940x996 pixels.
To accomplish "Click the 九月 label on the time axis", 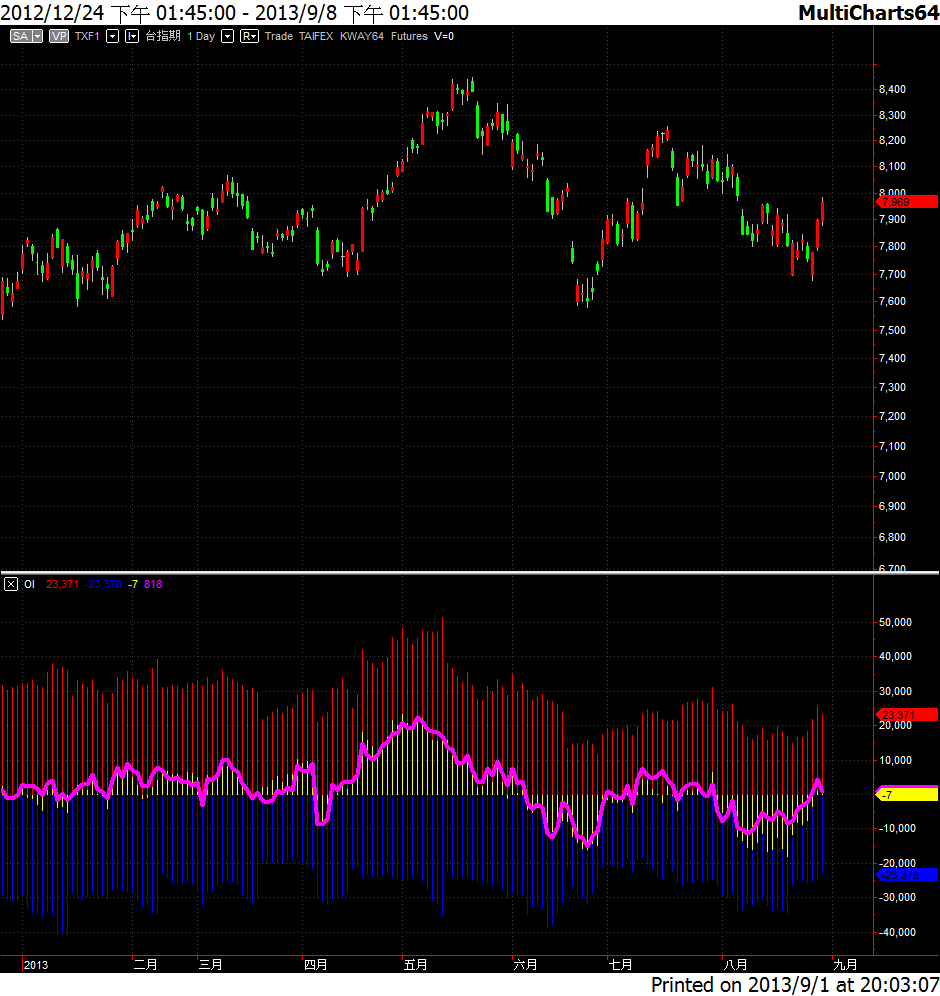I will click(845, 965).
